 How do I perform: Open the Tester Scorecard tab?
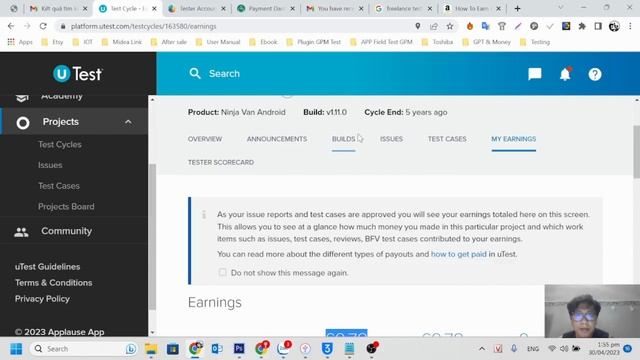[221, 162]
